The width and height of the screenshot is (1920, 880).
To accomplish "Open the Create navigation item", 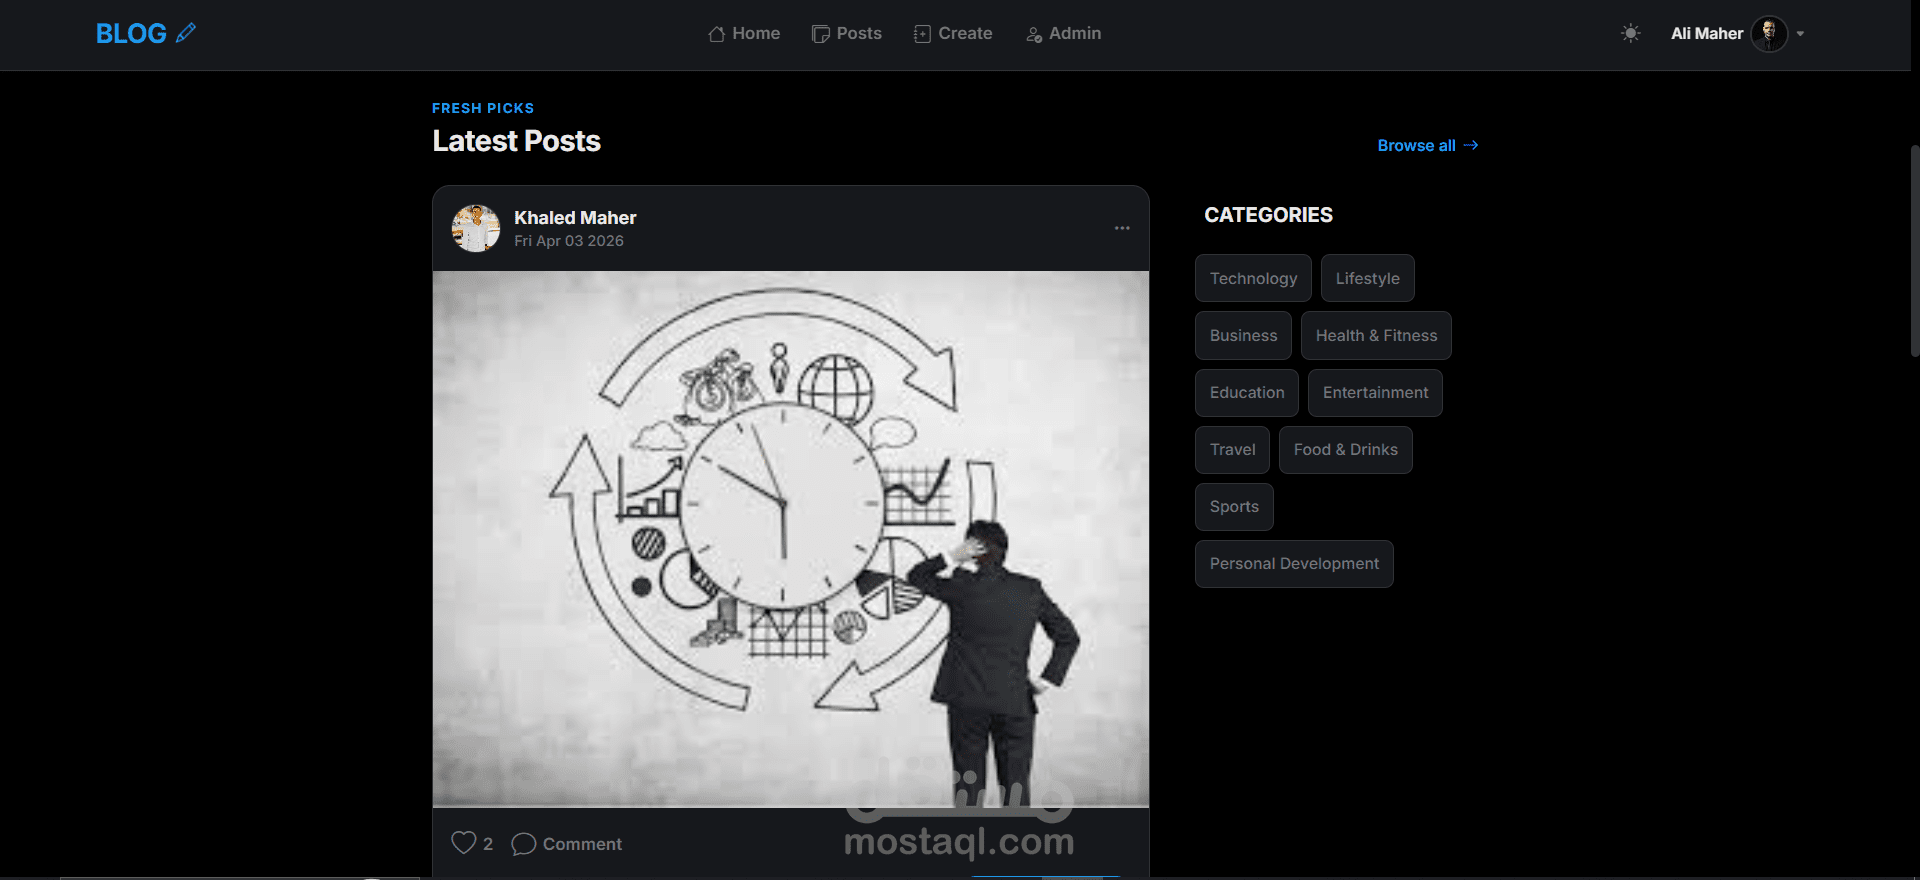I will point(953,33).
